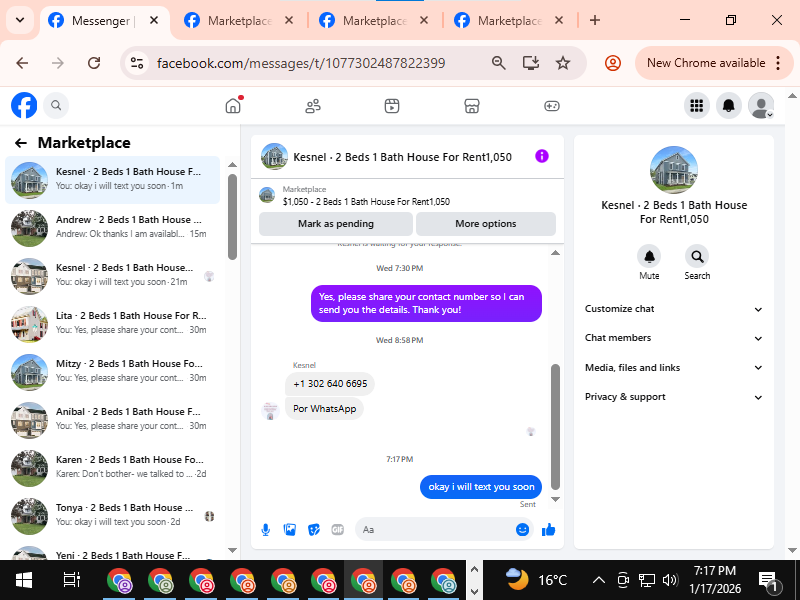800x600 pixels.
Task: Click the conversation list scrollbar thumb
Action: pos(232,217)
